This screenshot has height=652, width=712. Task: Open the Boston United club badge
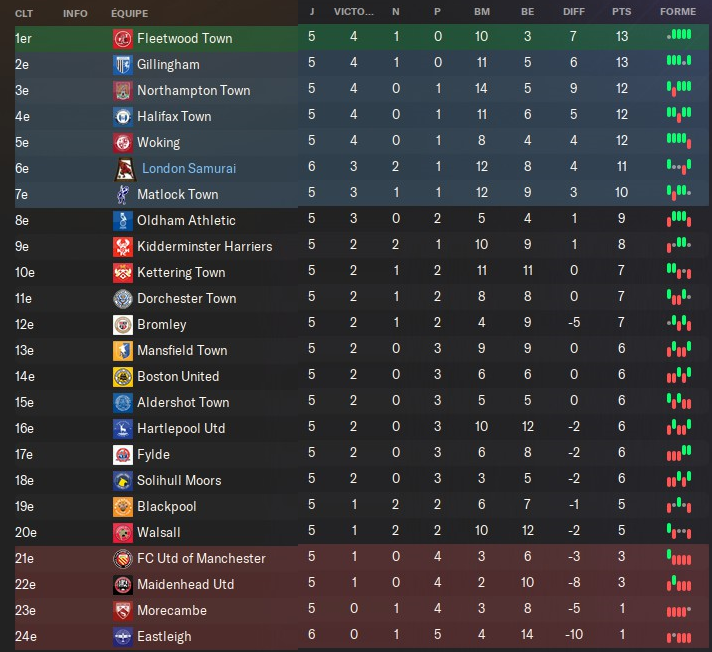click(122, 377)
